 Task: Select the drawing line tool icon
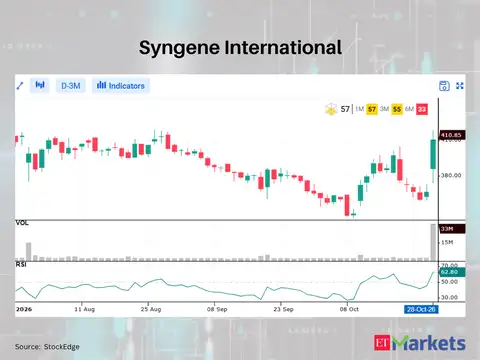20,86
